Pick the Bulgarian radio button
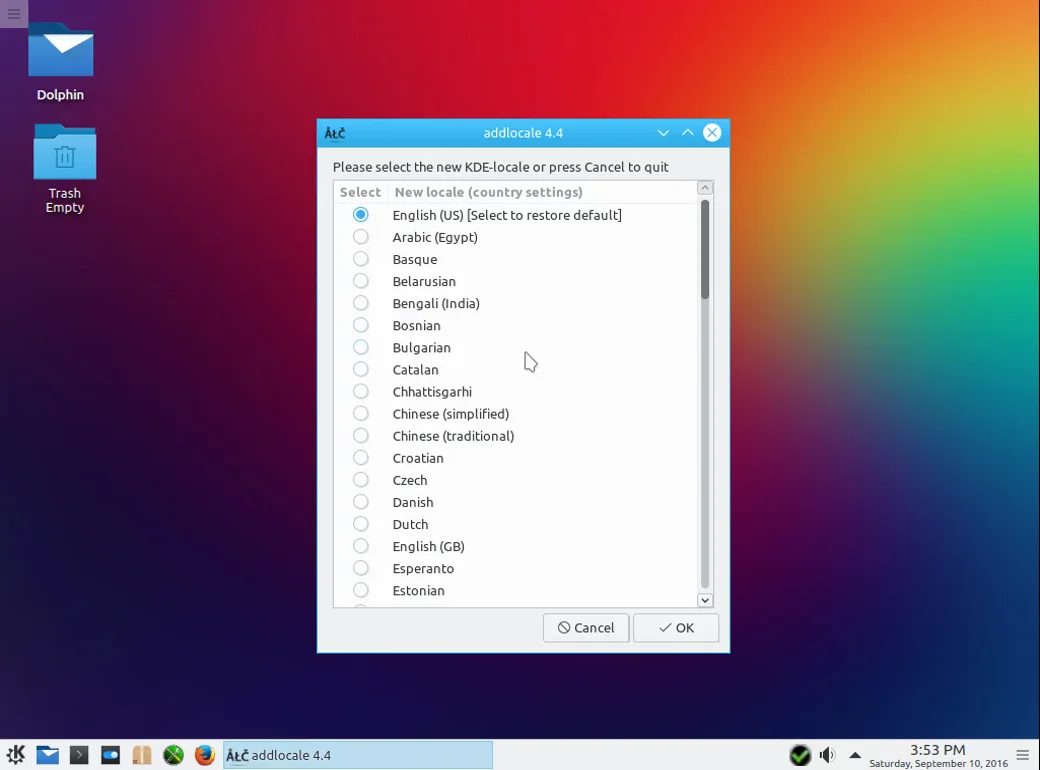Screen dimensions: 1040x770 click(x=361, y=347)
